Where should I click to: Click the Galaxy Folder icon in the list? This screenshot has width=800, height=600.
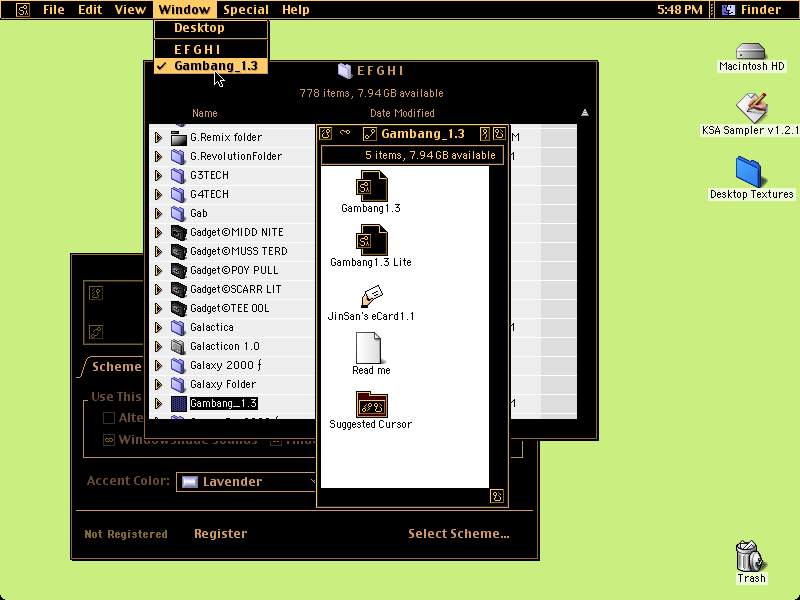point(178,384)
